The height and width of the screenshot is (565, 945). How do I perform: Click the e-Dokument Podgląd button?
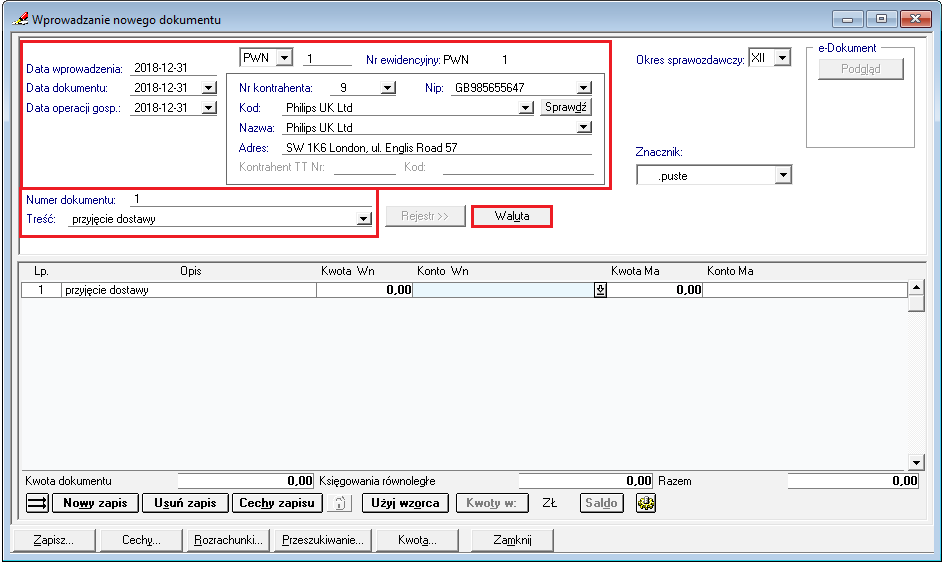click(861, 69)
